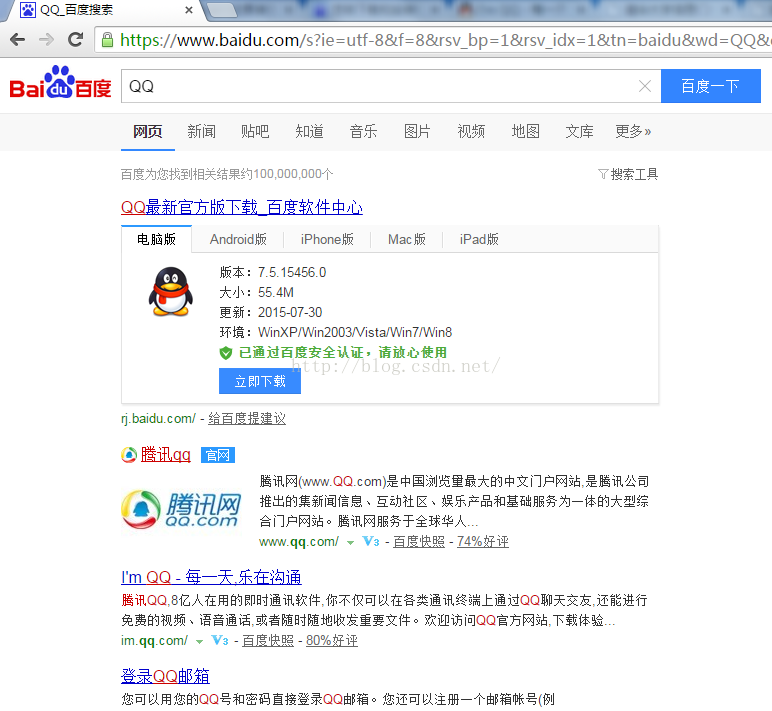The height and width of the screenshot is (711, 772).
Task: Click the www.qq.com/ URL text
Action: click(x=299, y=542)
